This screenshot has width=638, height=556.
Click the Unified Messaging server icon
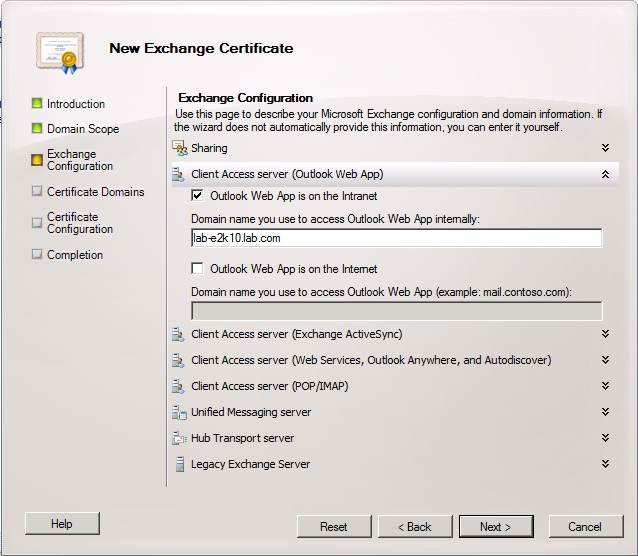(x=179, y=412)
